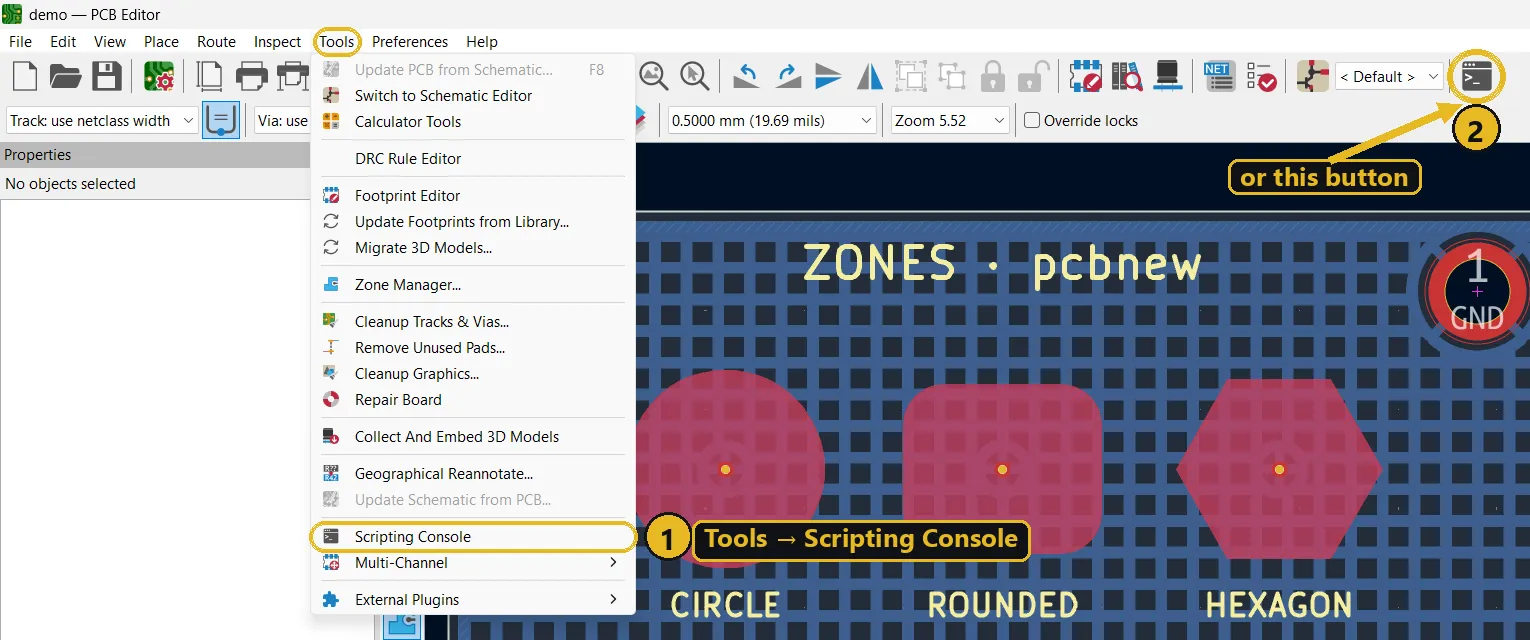1530x640 pixels.
Task: Select the GND pad 1 on canvas
Action: coord(1477,291)
